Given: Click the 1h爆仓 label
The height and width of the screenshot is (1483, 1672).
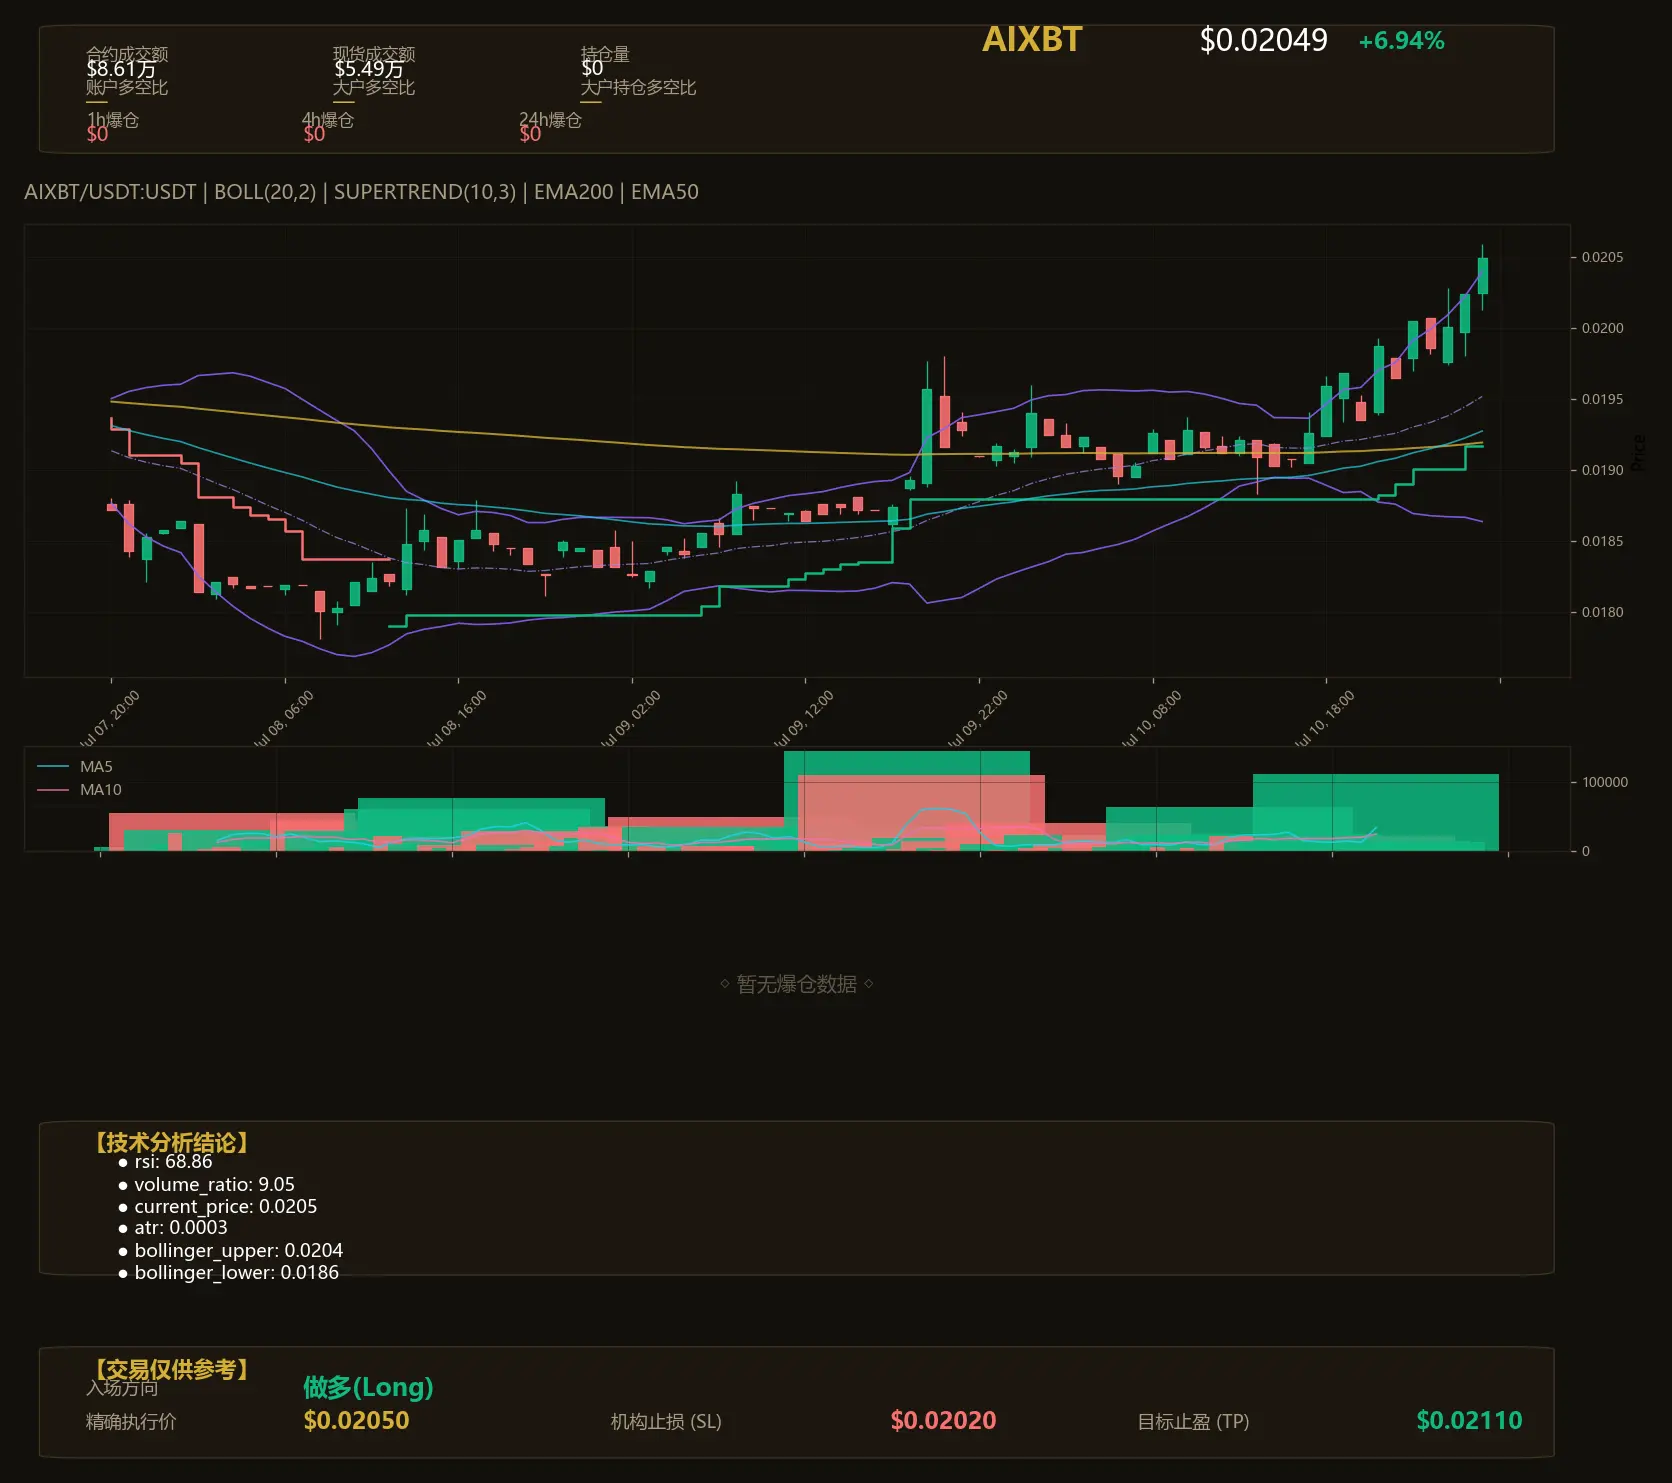Looking at the screenshot, I should (113, 120).
